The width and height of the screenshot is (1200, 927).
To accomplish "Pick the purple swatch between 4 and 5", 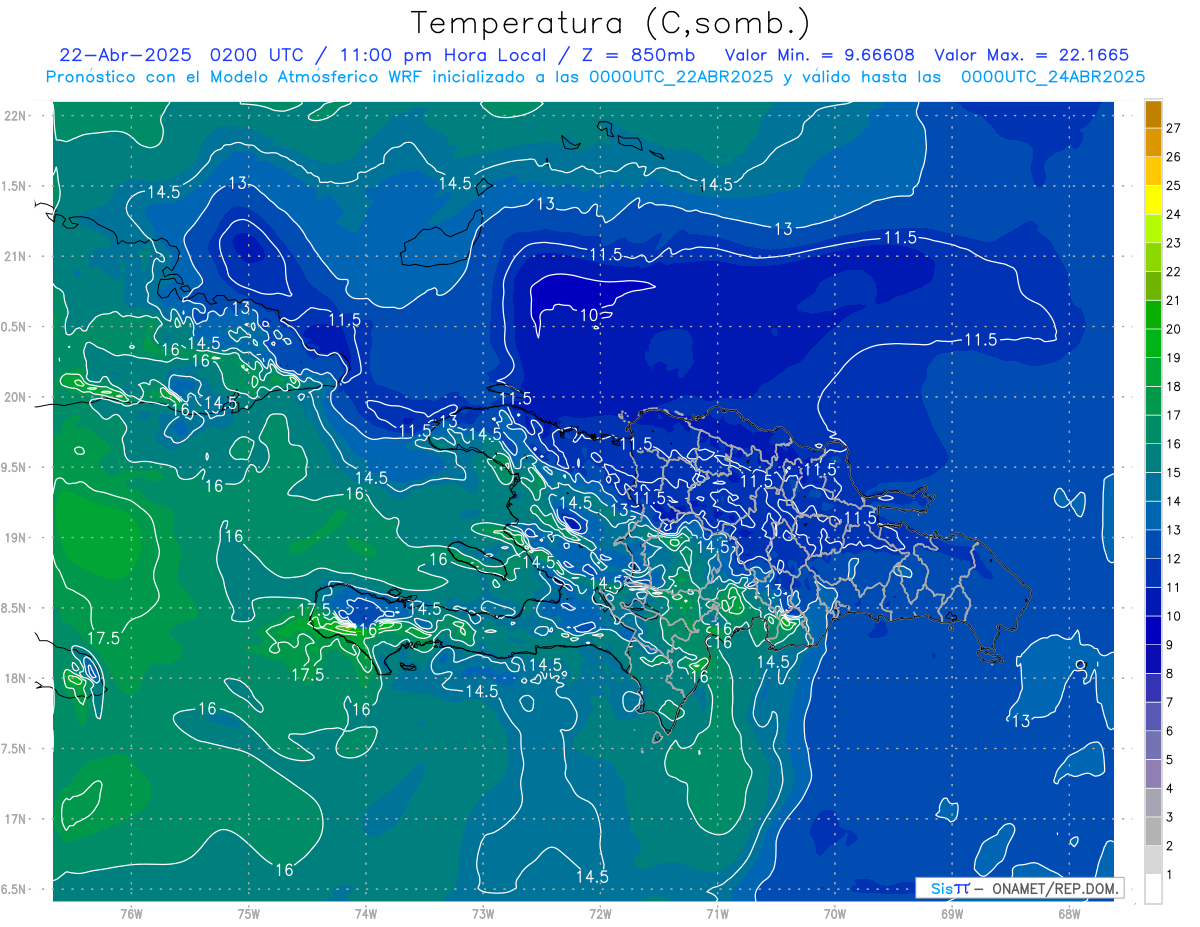I will pyautogui.click(x=1153, y=774).
